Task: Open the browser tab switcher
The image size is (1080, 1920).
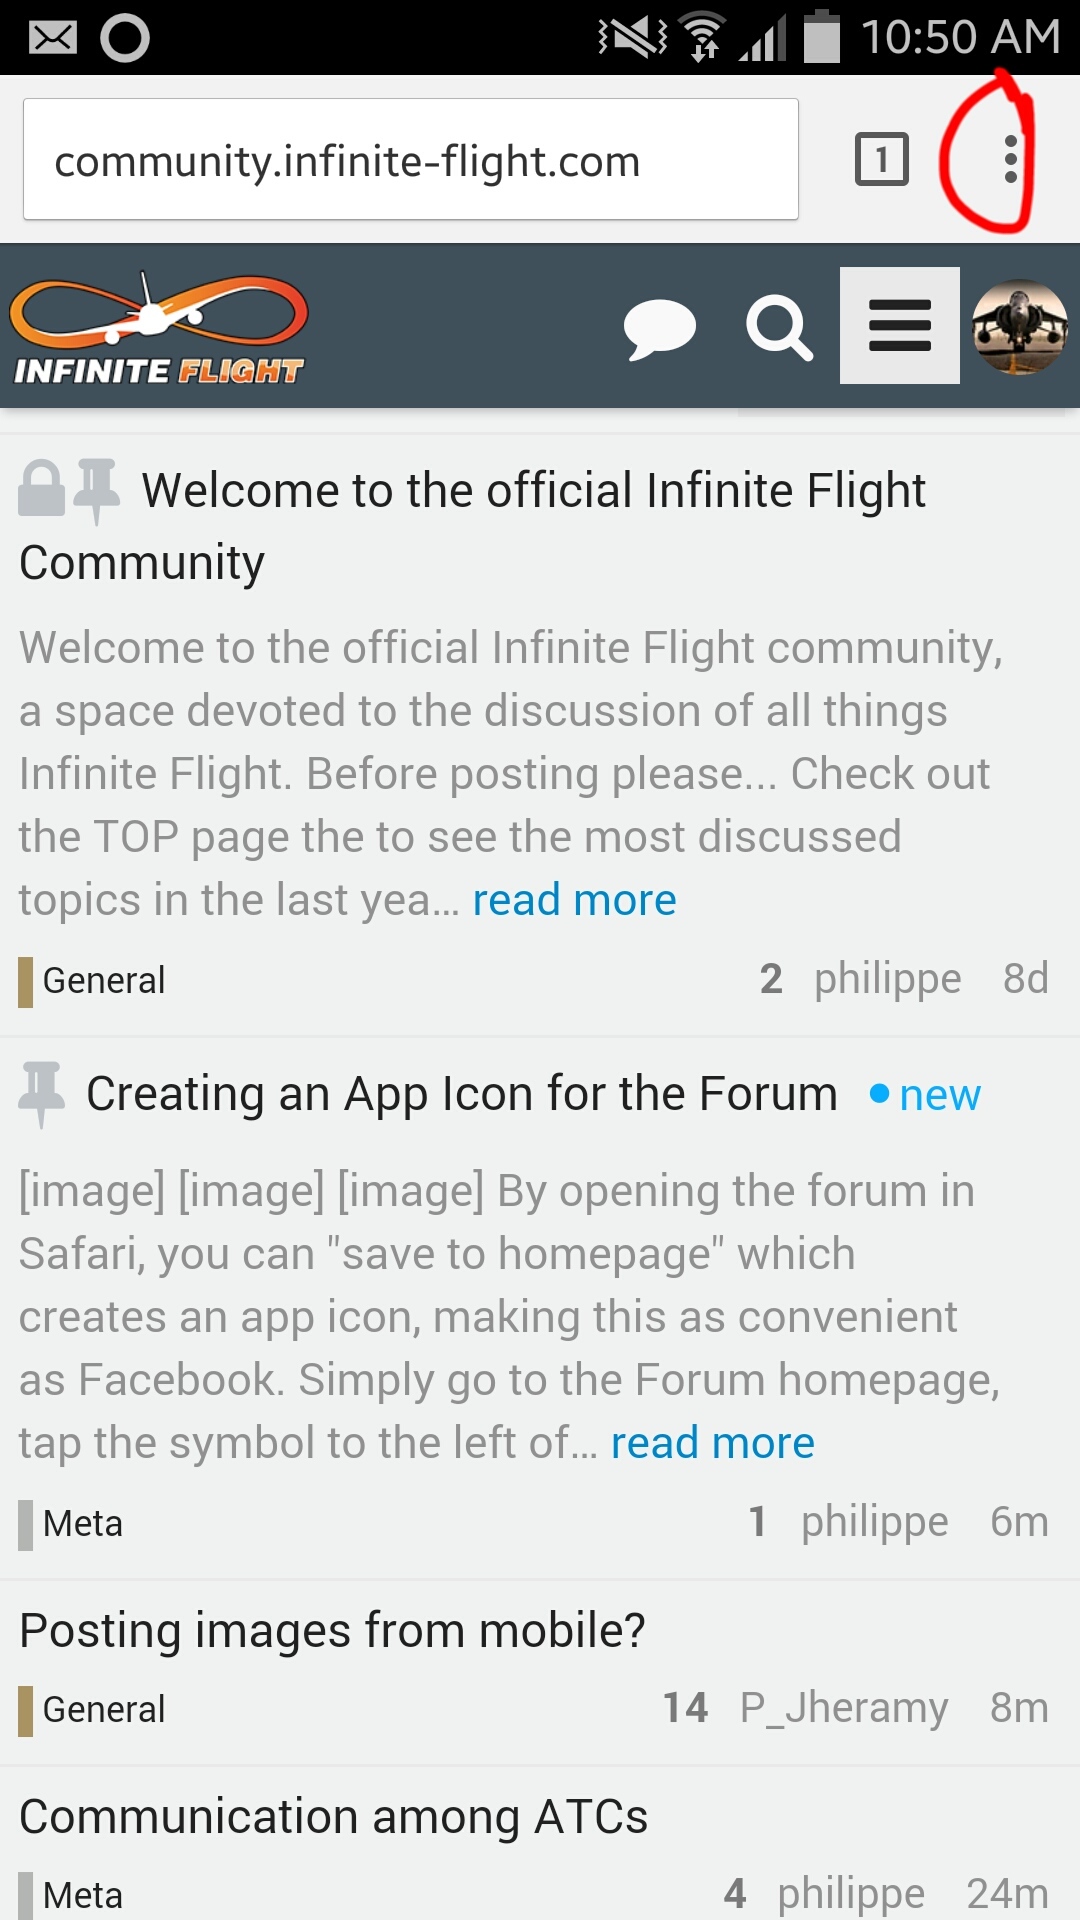Action: 881,160
